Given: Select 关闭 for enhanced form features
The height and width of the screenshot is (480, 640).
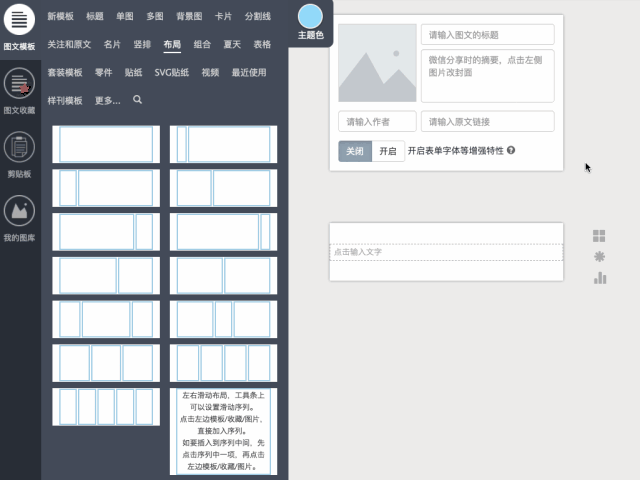Looking at the screenshot, I should (355, 151).
